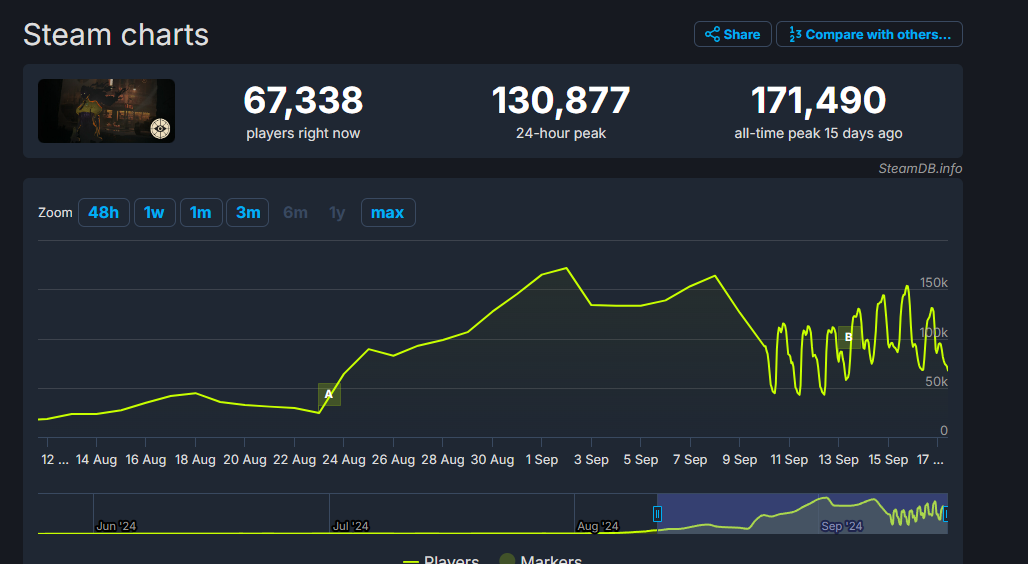Click the 171,490 all-time peak figure

pos(818,100)
